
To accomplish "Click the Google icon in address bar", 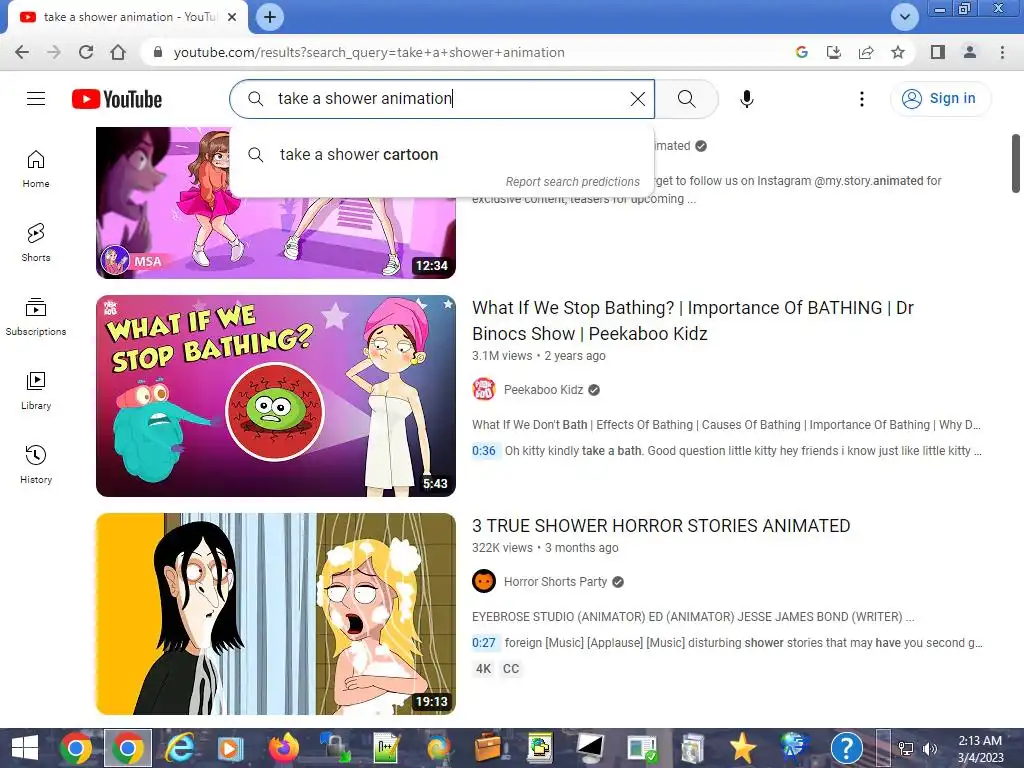I will click(x=802, y=52).
